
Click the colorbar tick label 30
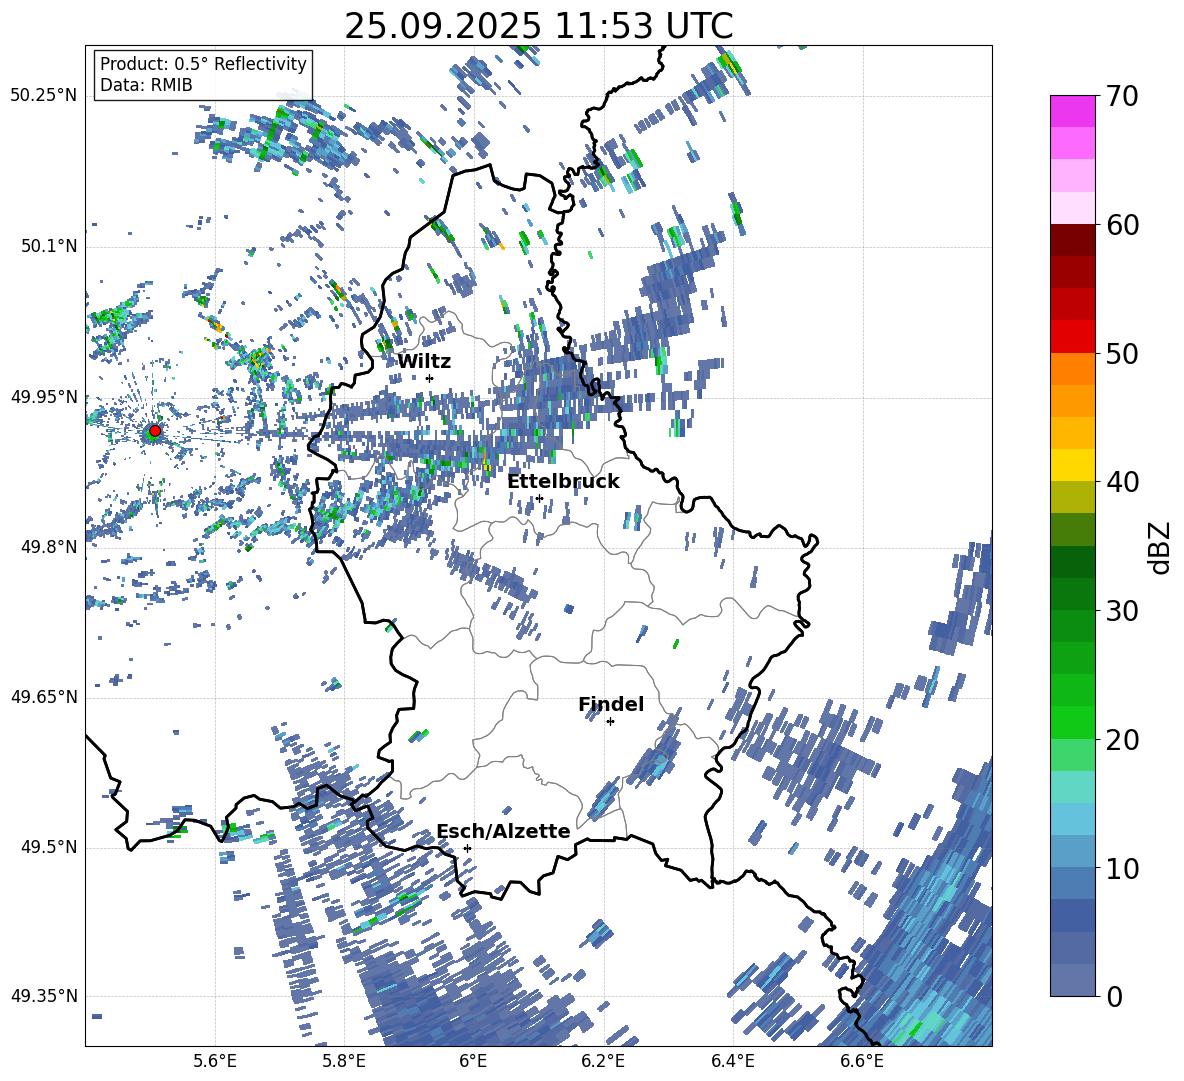tap(1122, 610)
